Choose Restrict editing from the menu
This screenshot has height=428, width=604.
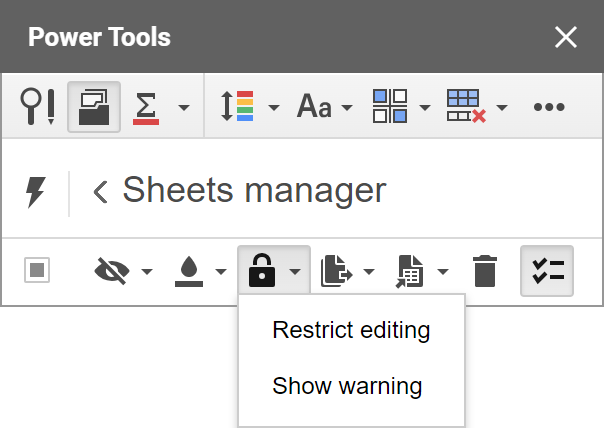(351, 331)
